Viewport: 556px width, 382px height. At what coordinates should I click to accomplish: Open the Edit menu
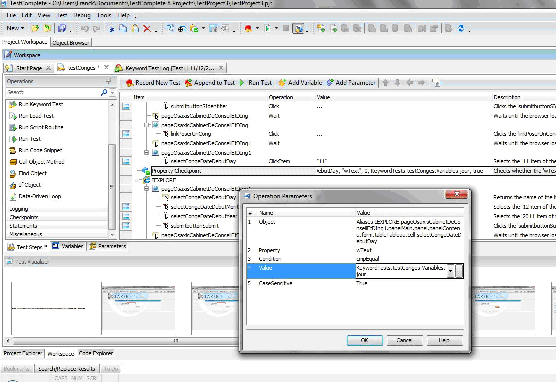27,15
